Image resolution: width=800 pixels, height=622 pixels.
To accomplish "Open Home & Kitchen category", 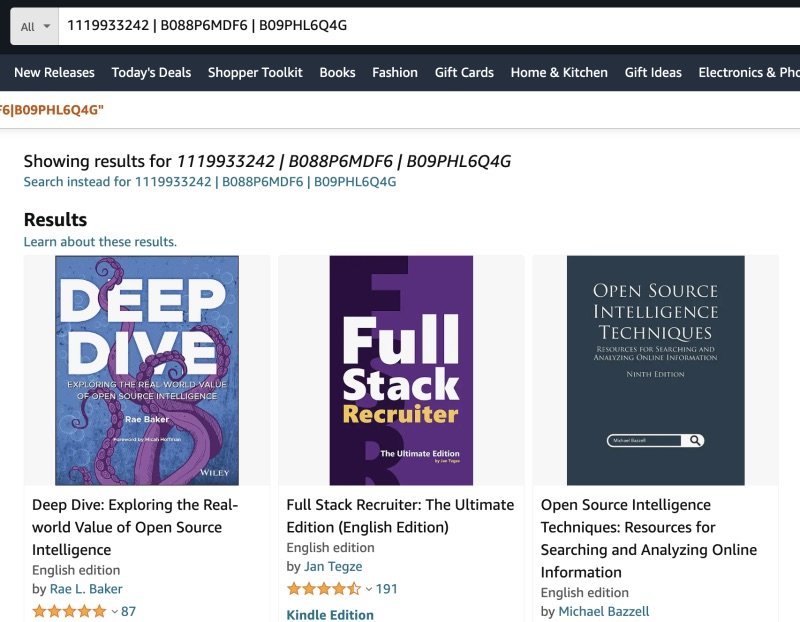I will [x=559, y=72].
